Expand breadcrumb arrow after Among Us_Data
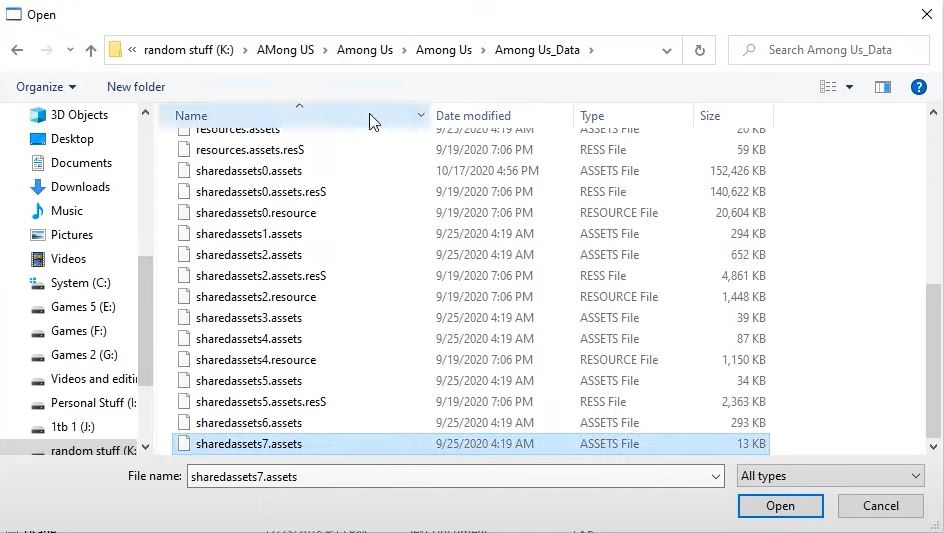Viewport: 944px width, 533px height. coord(591,50)
